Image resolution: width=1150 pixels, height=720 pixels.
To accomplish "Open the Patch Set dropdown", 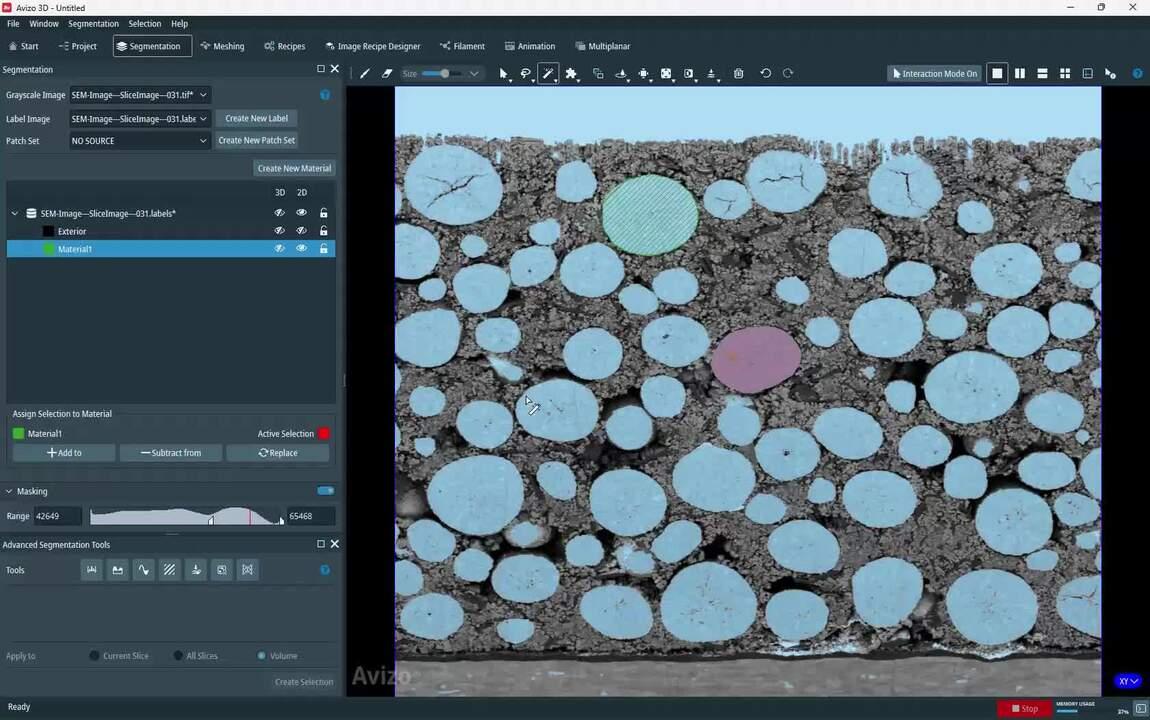I will pos(139,141).
